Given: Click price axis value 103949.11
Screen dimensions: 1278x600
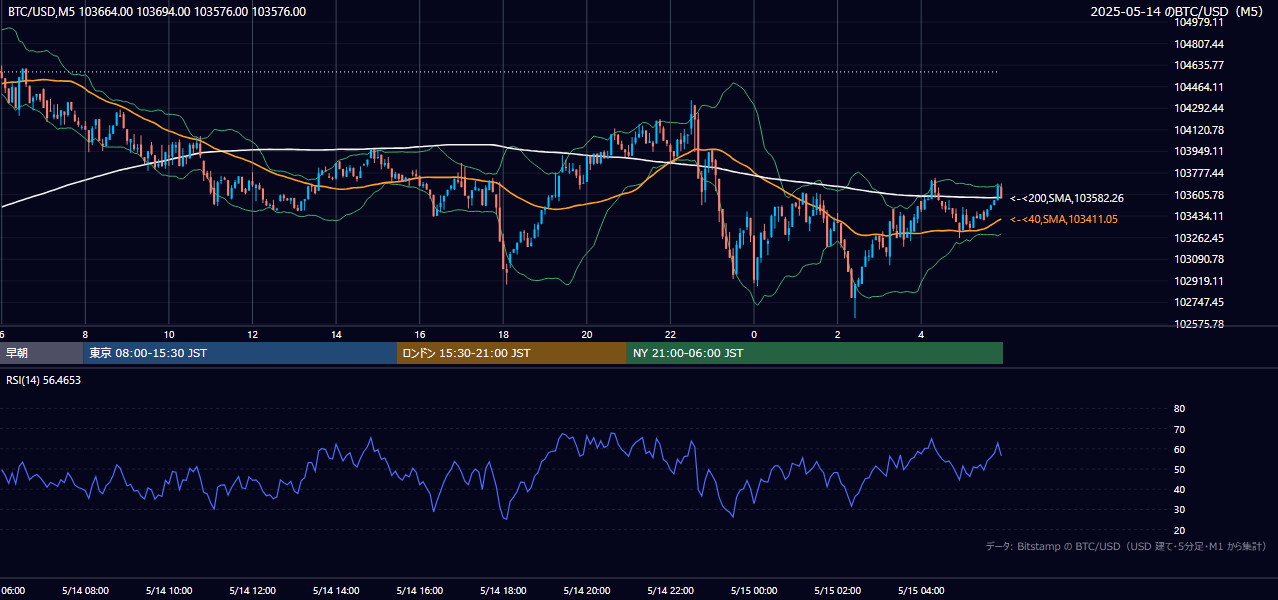Looking at the screenshot, I should click(1201, 151).
